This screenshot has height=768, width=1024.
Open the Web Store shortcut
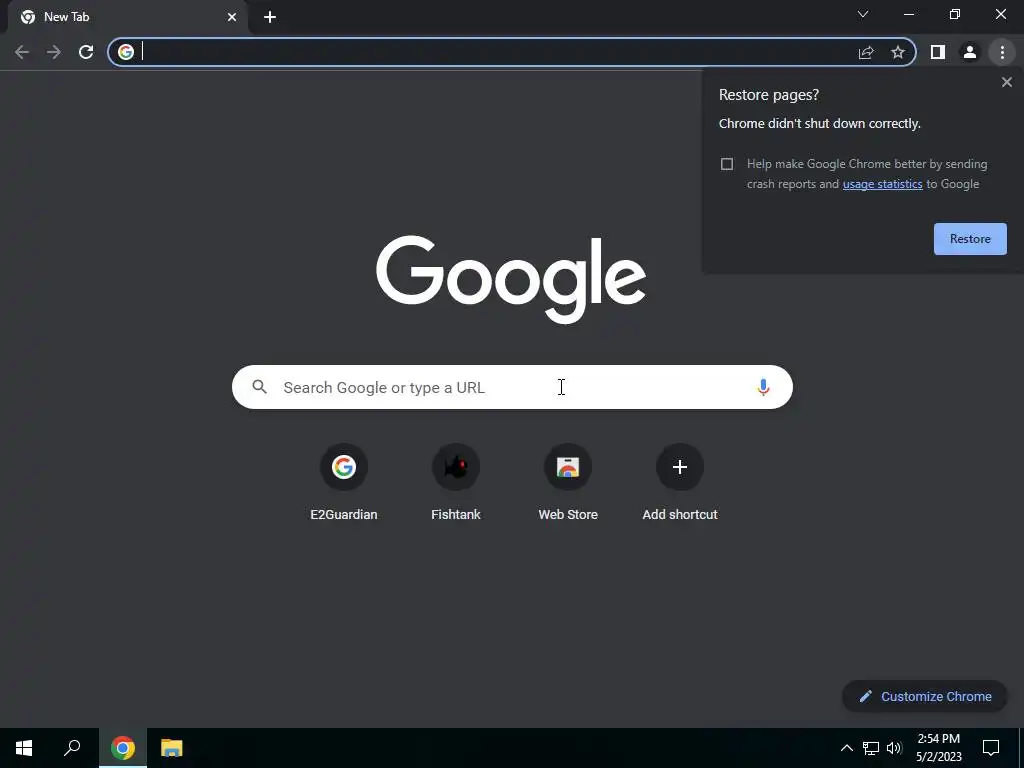(568, 481)
